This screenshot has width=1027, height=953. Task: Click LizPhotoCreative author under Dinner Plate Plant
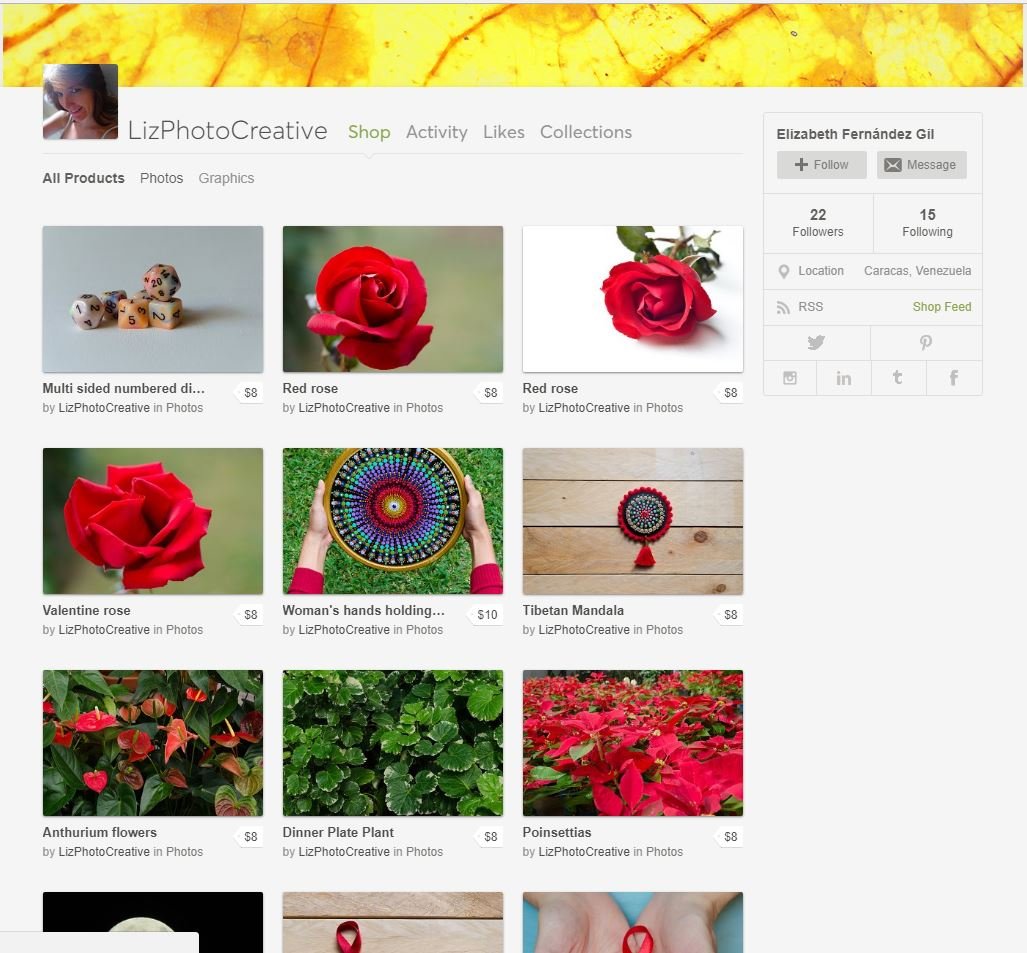point(344,851)
